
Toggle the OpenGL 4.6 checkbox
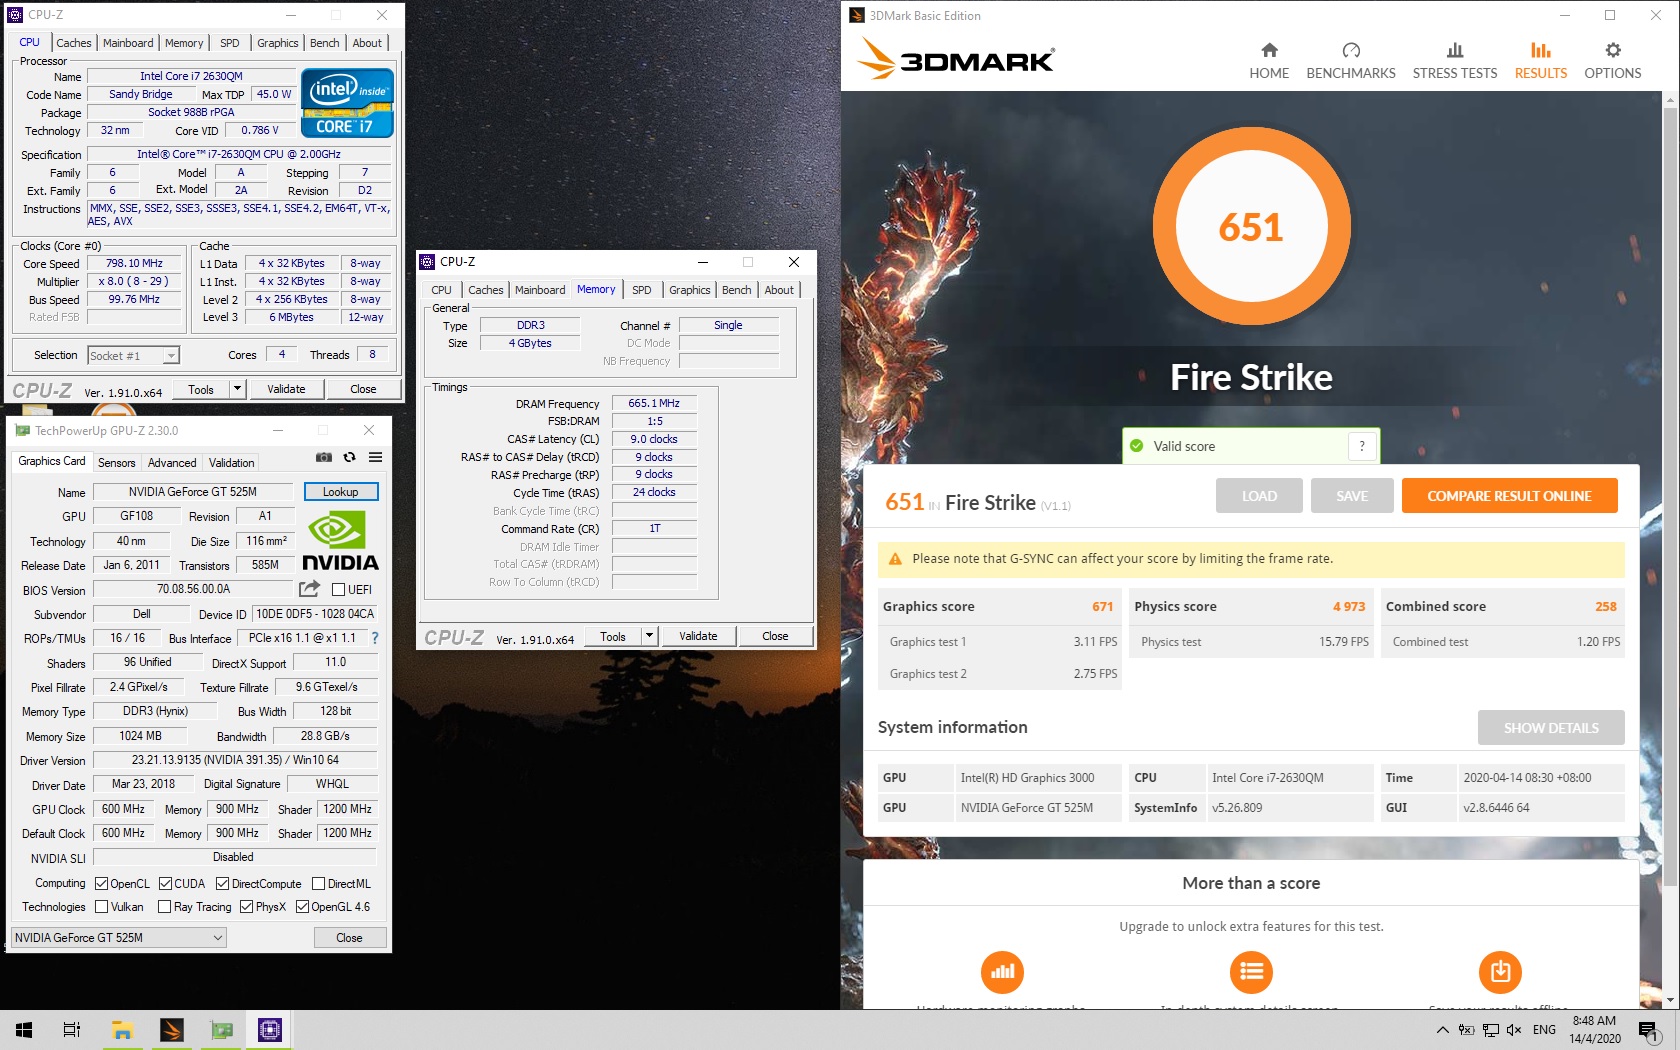(302, 907)
